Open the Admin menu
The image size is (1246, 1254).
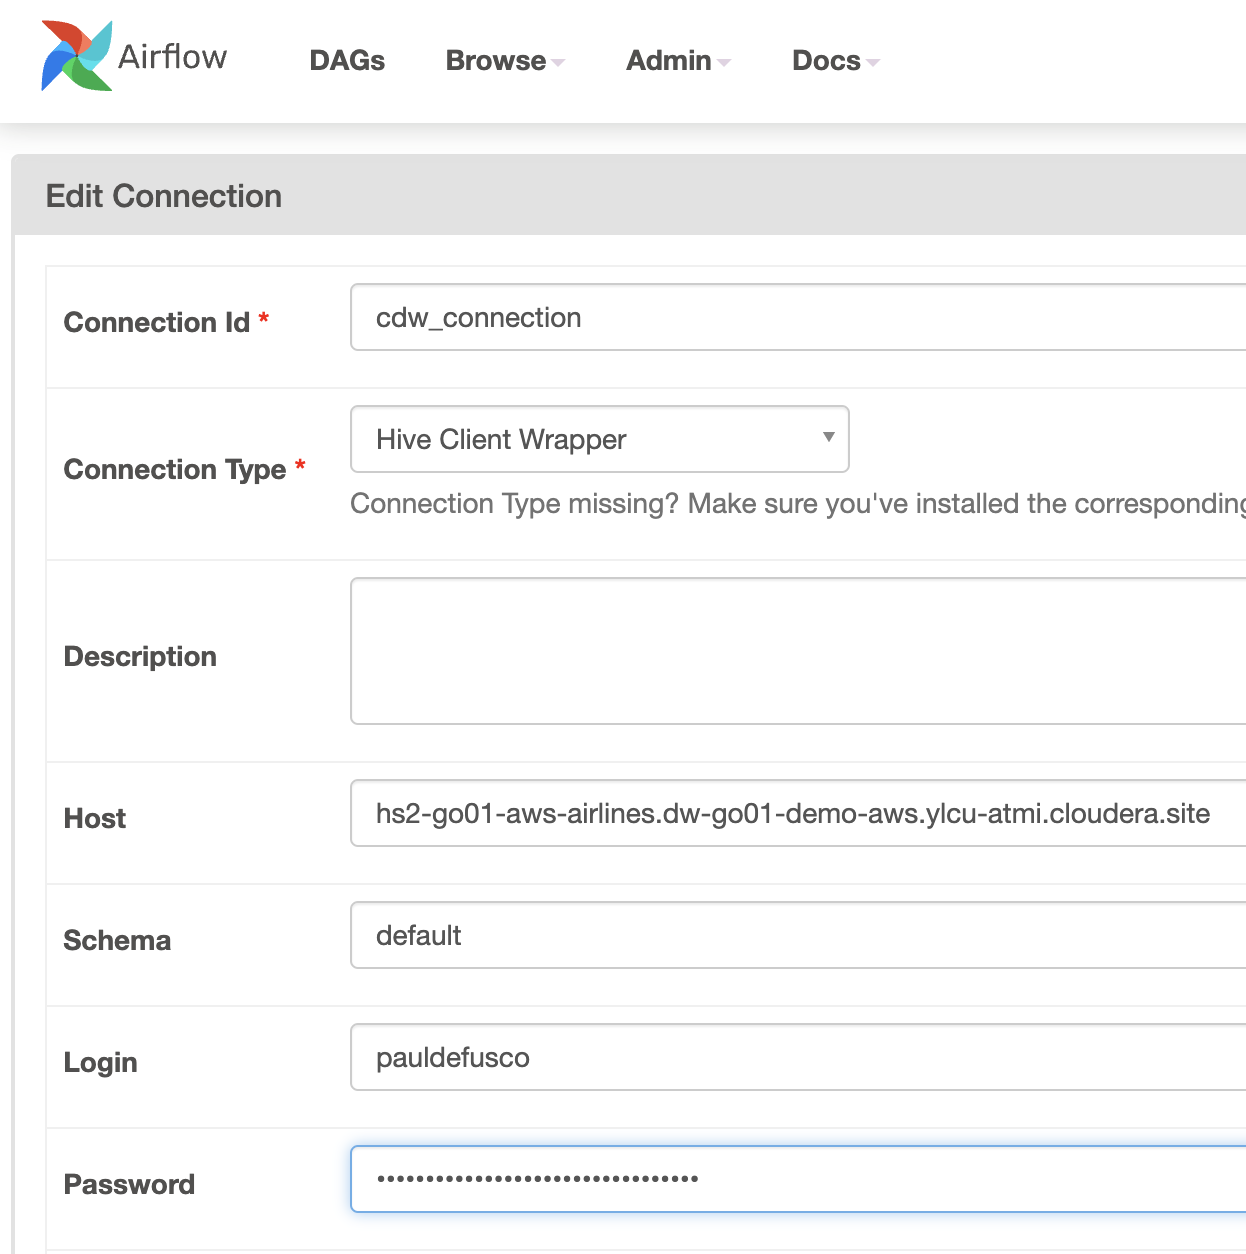678,61
